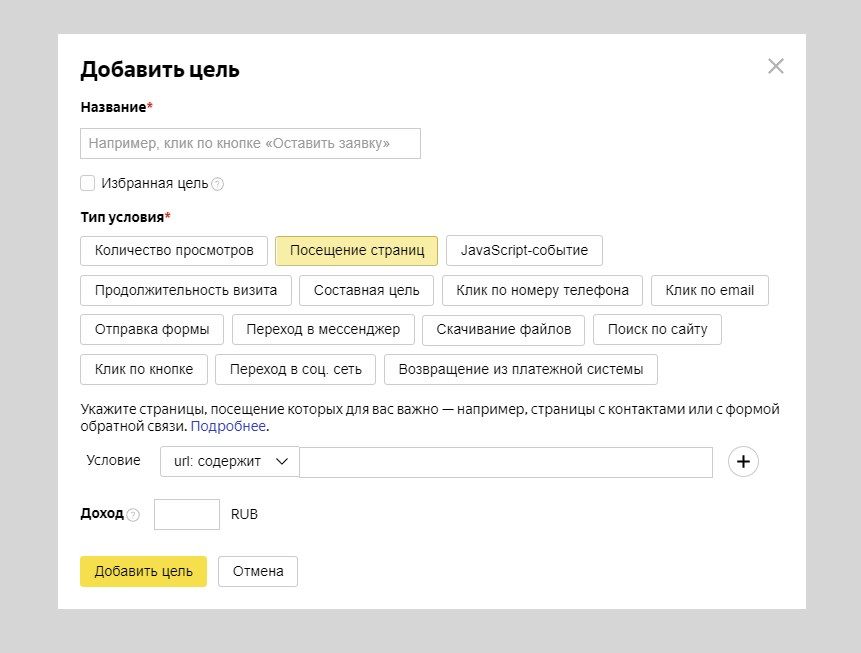Click help icon next to Доход
This screenshot has width=861, height=653.
coord(133,515)
